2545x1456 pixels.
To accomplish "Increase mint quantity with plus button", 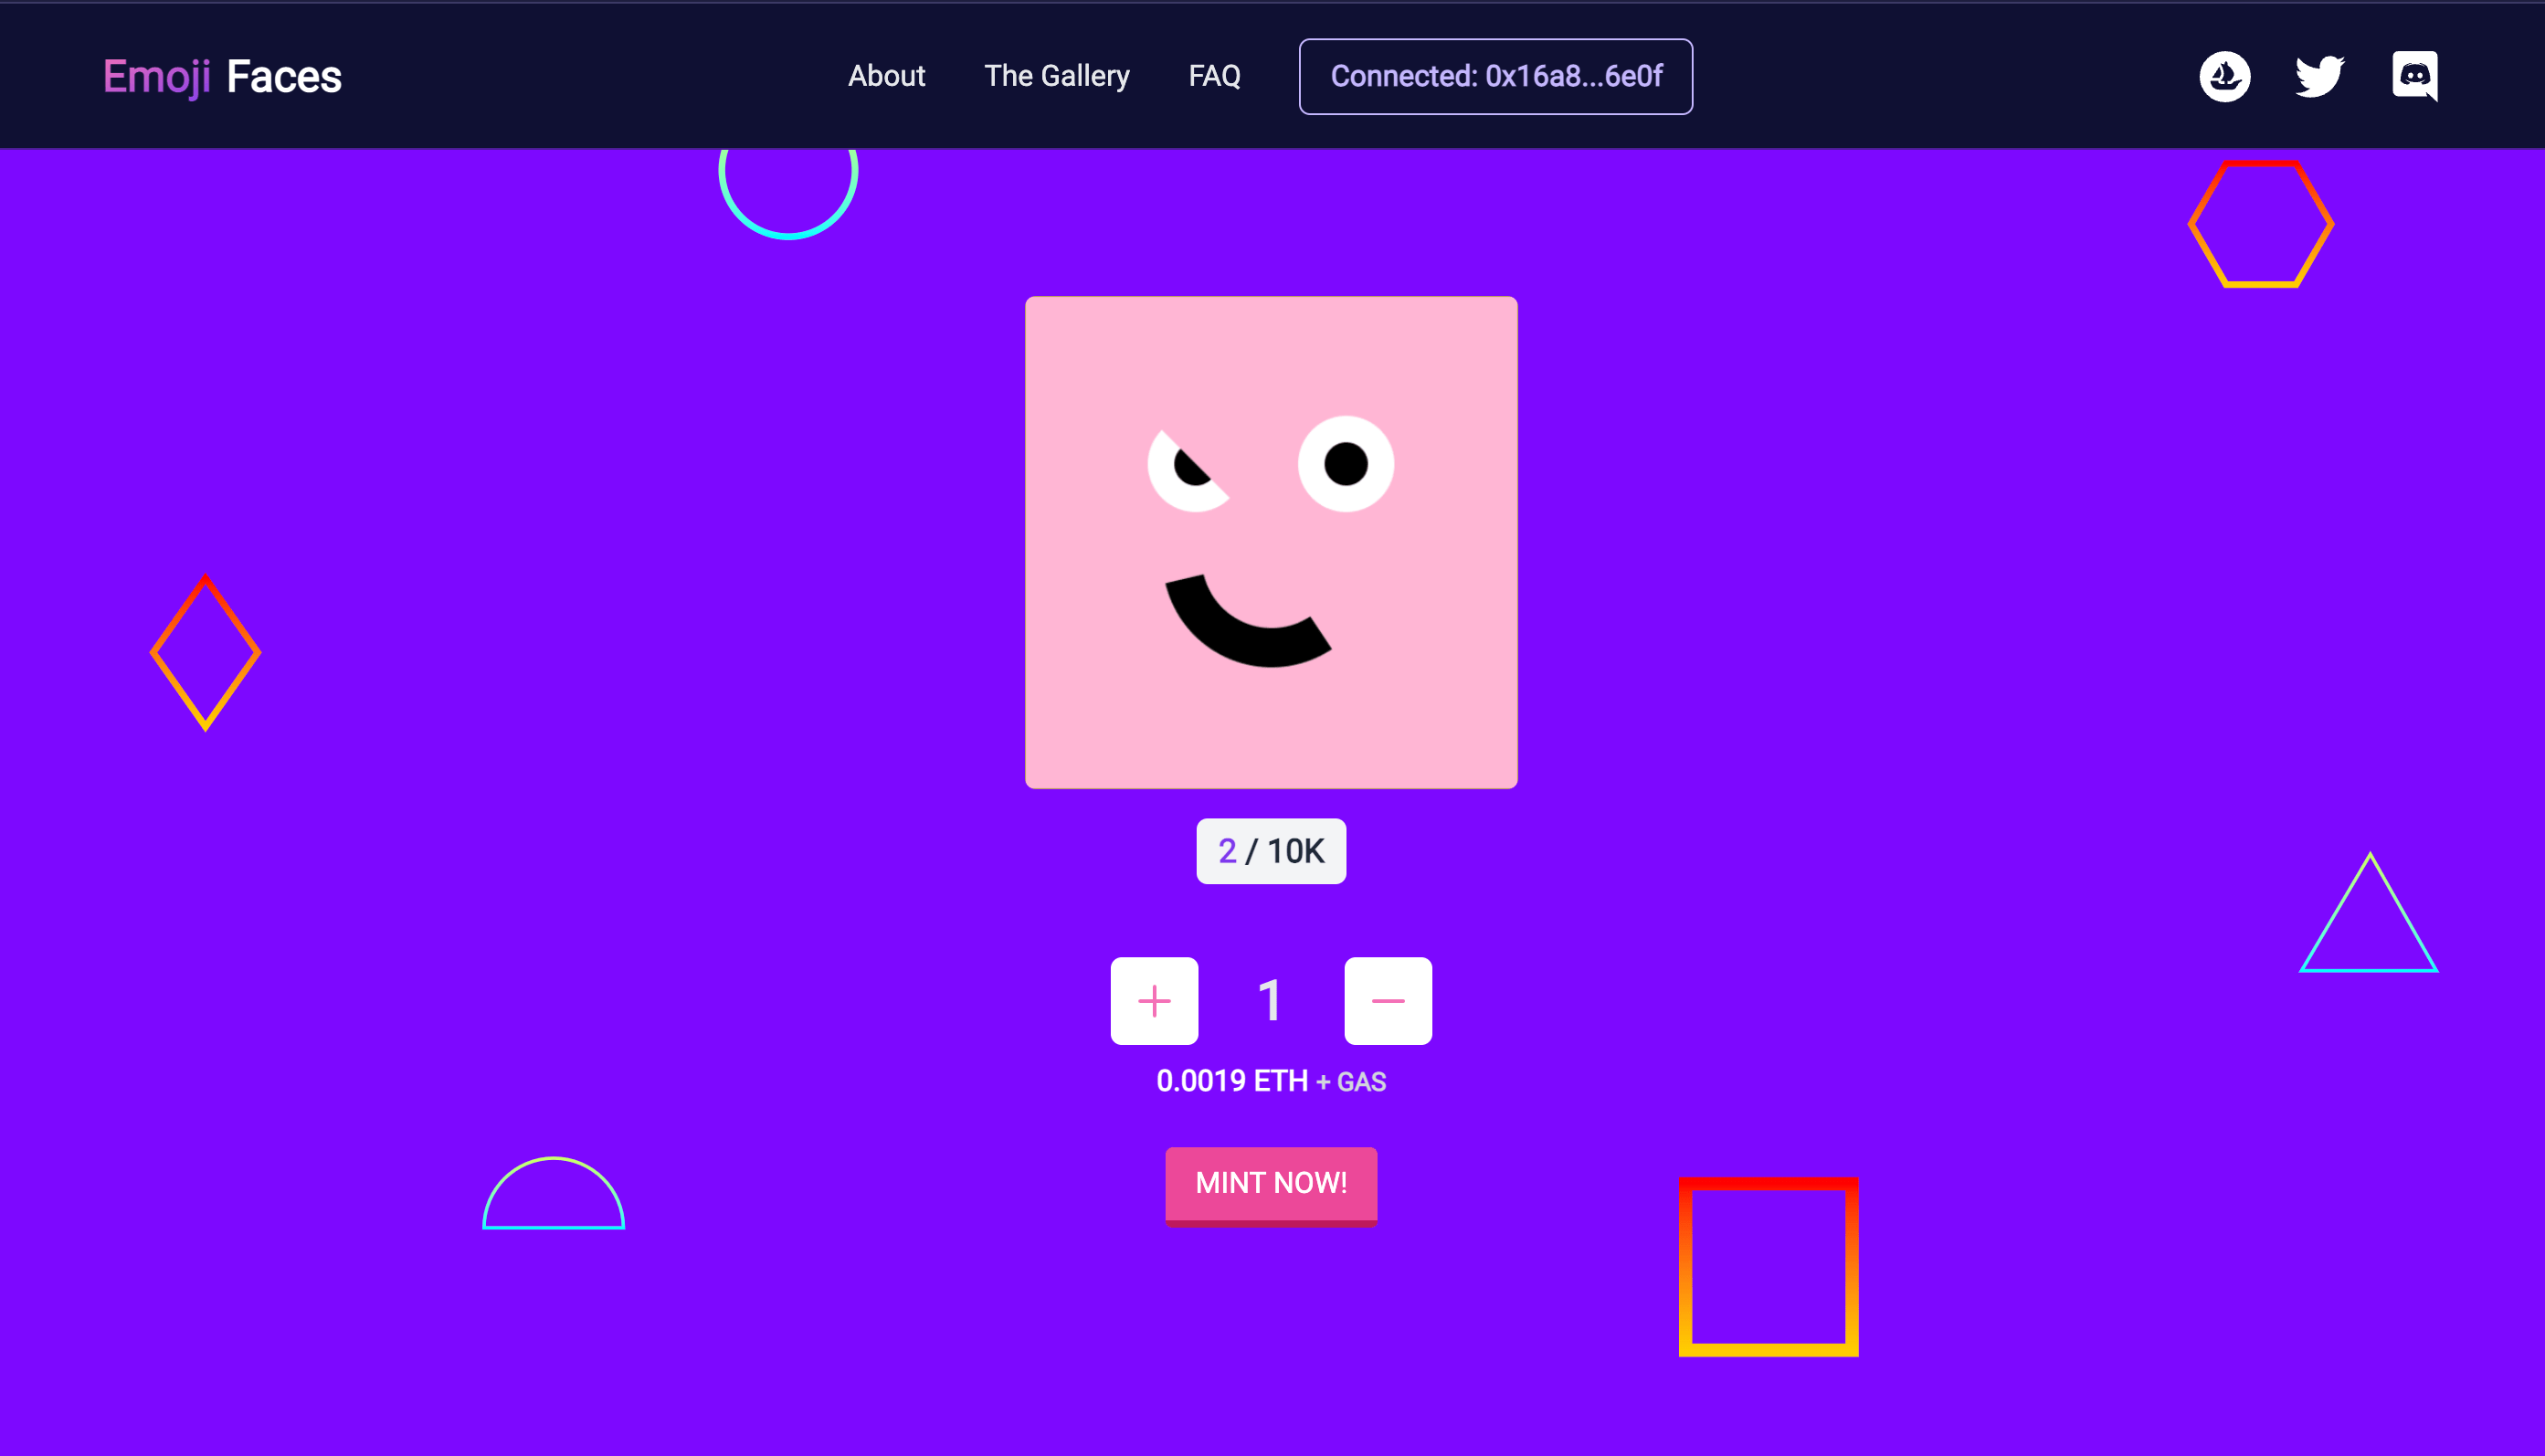I will tap(1154, 1001).
